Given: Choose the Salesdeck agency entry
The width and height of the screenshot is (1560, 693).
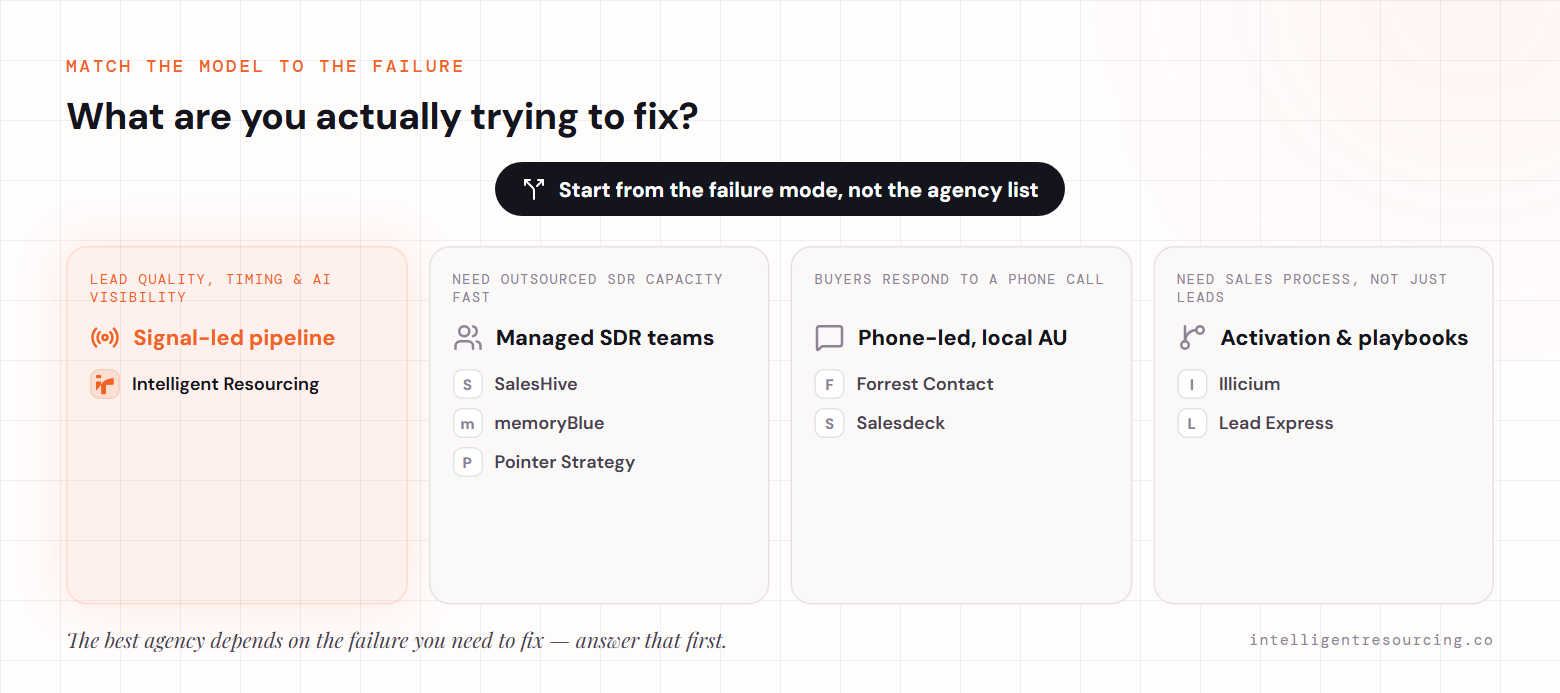Looking at the screenshot, I should pos(901,423).
